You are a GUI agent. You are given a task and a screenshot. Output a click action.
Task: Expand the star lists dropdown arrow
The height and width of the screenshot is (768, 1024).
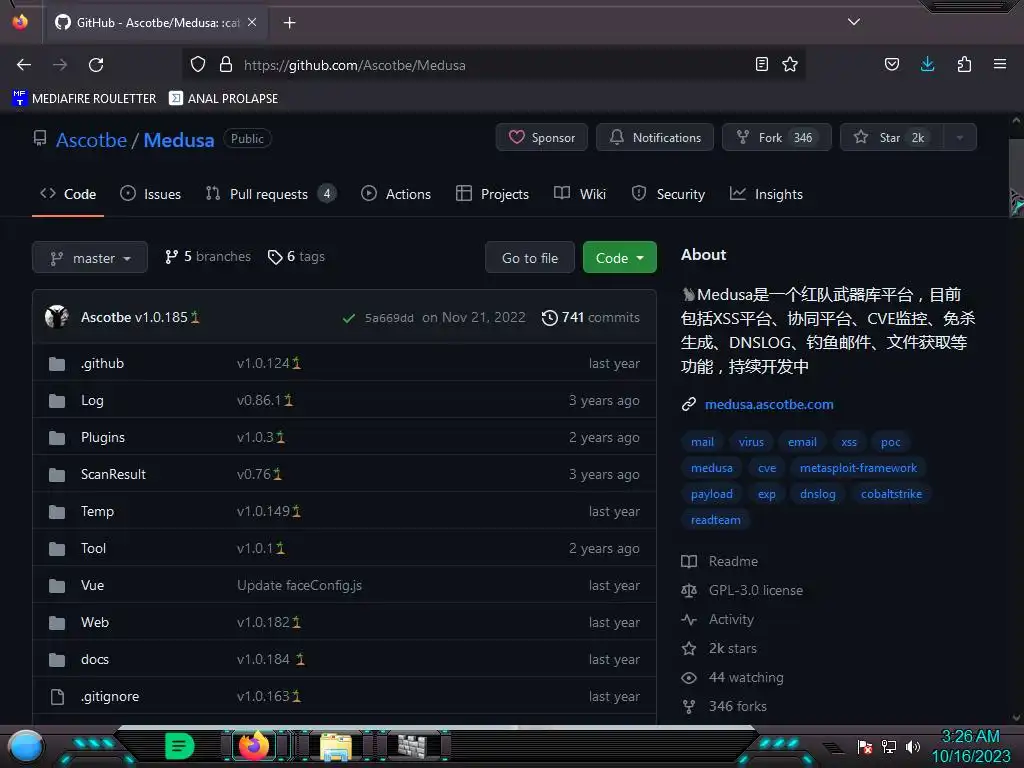[x=959, y=137]
